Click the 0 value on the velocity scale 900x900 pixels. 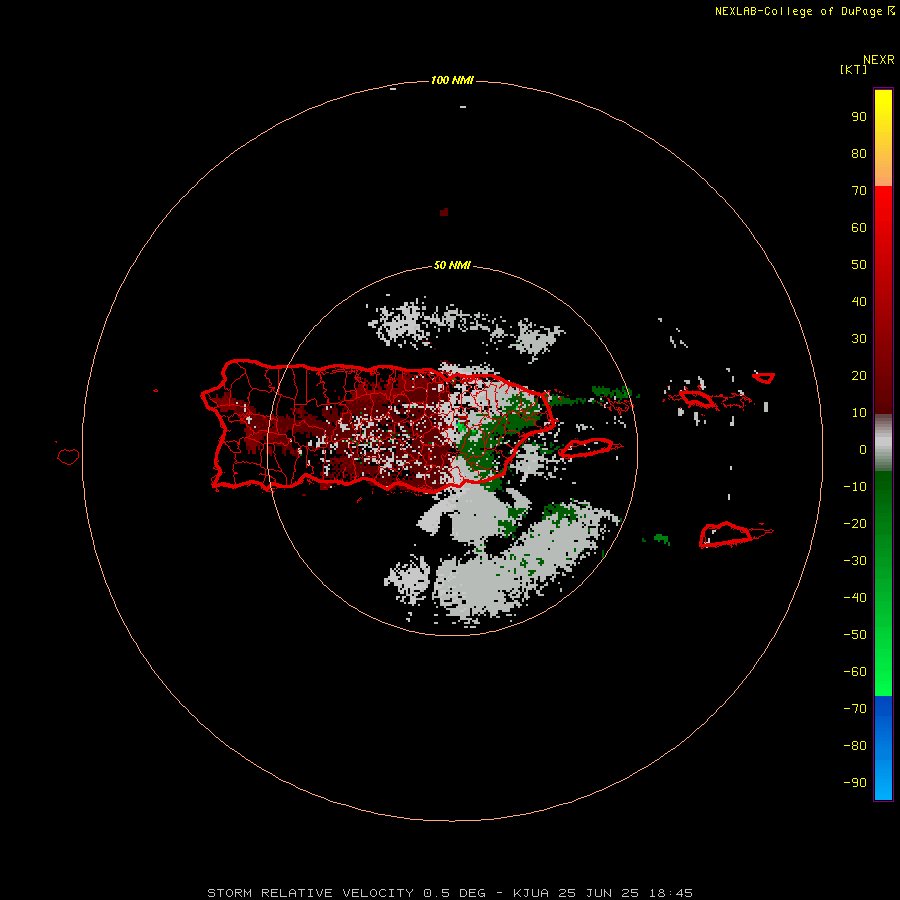[863, 450]
